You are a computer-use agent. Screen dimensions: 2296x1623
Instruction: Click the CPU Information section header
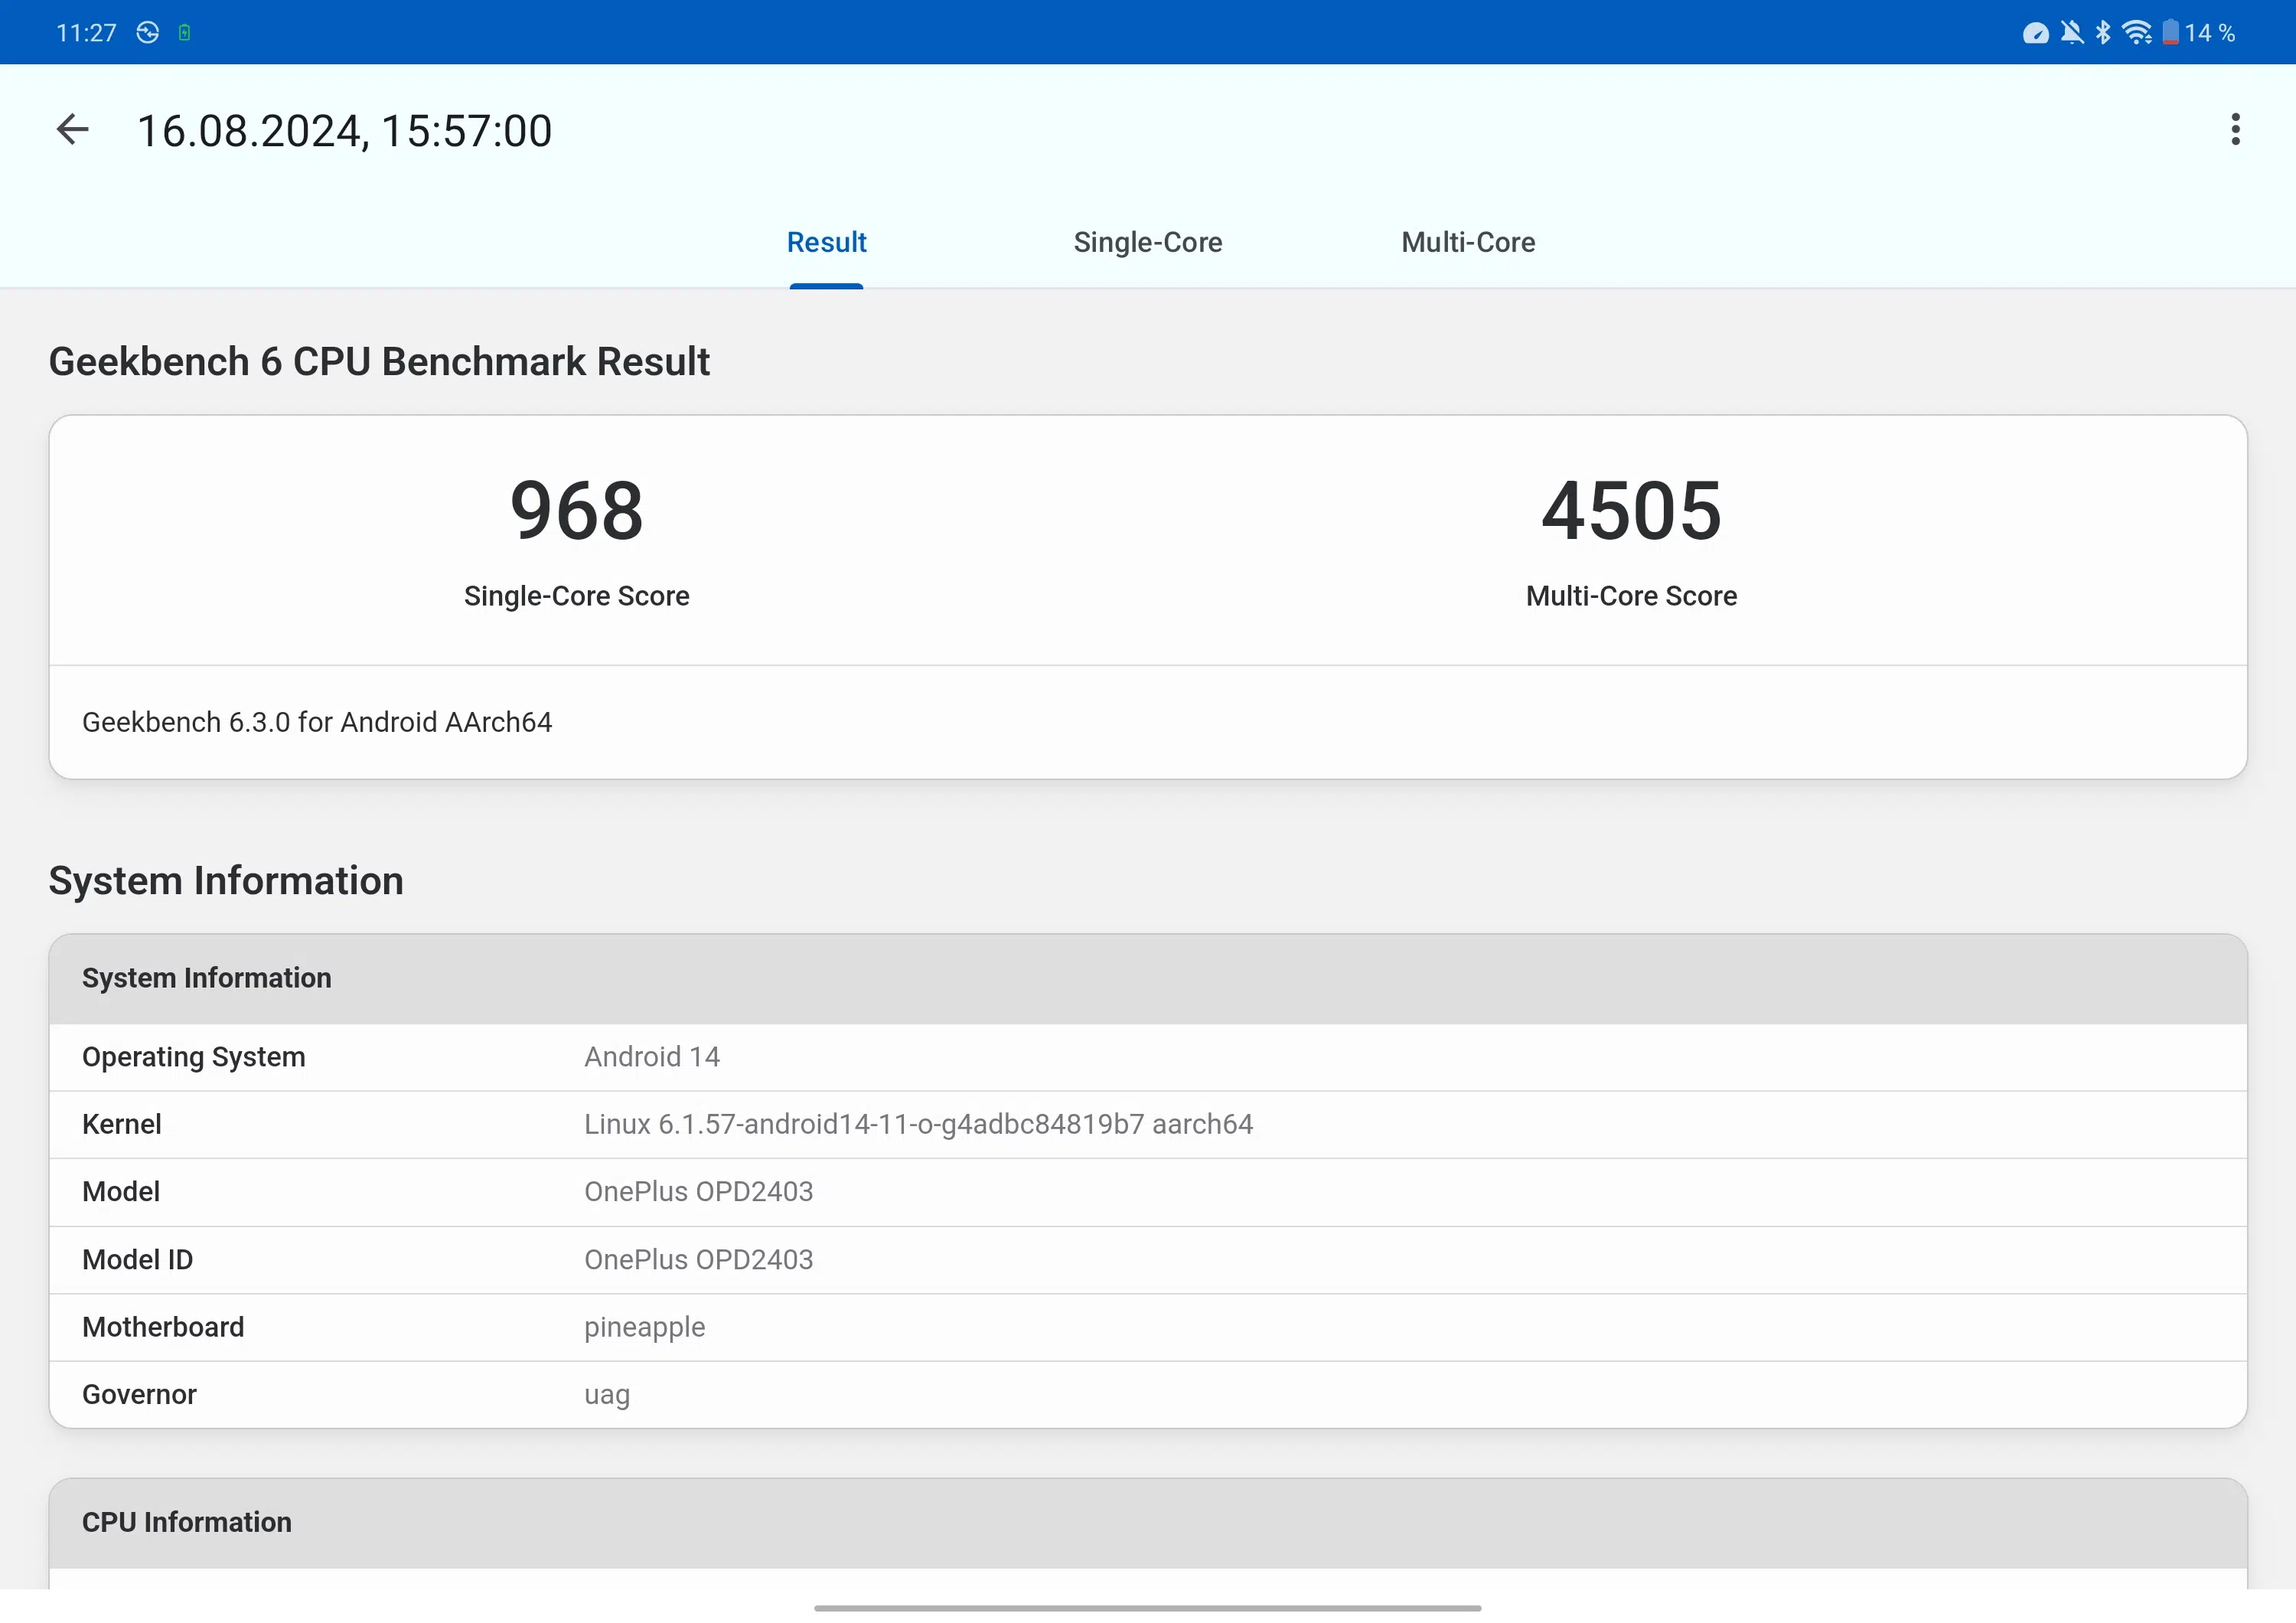[x=1148, y=1522]
